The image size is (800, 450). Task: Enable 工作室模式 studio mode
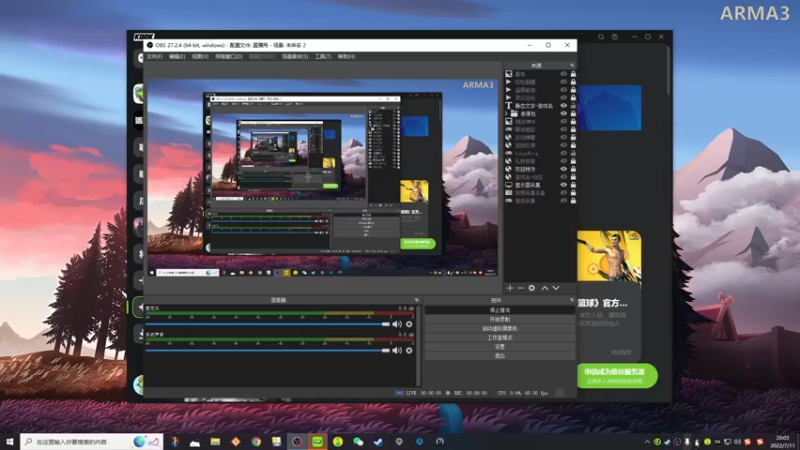point(499,338)
